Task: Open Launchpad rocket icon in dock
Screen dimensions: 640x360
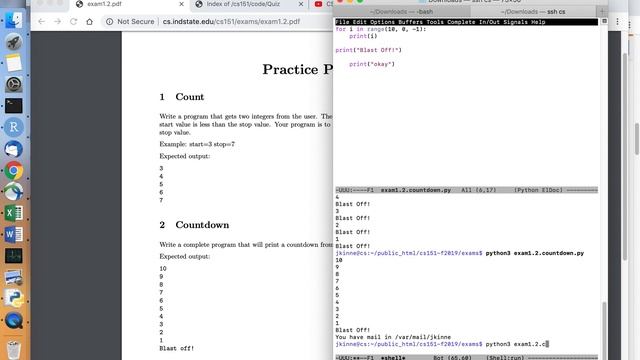Action: [13, 42]
